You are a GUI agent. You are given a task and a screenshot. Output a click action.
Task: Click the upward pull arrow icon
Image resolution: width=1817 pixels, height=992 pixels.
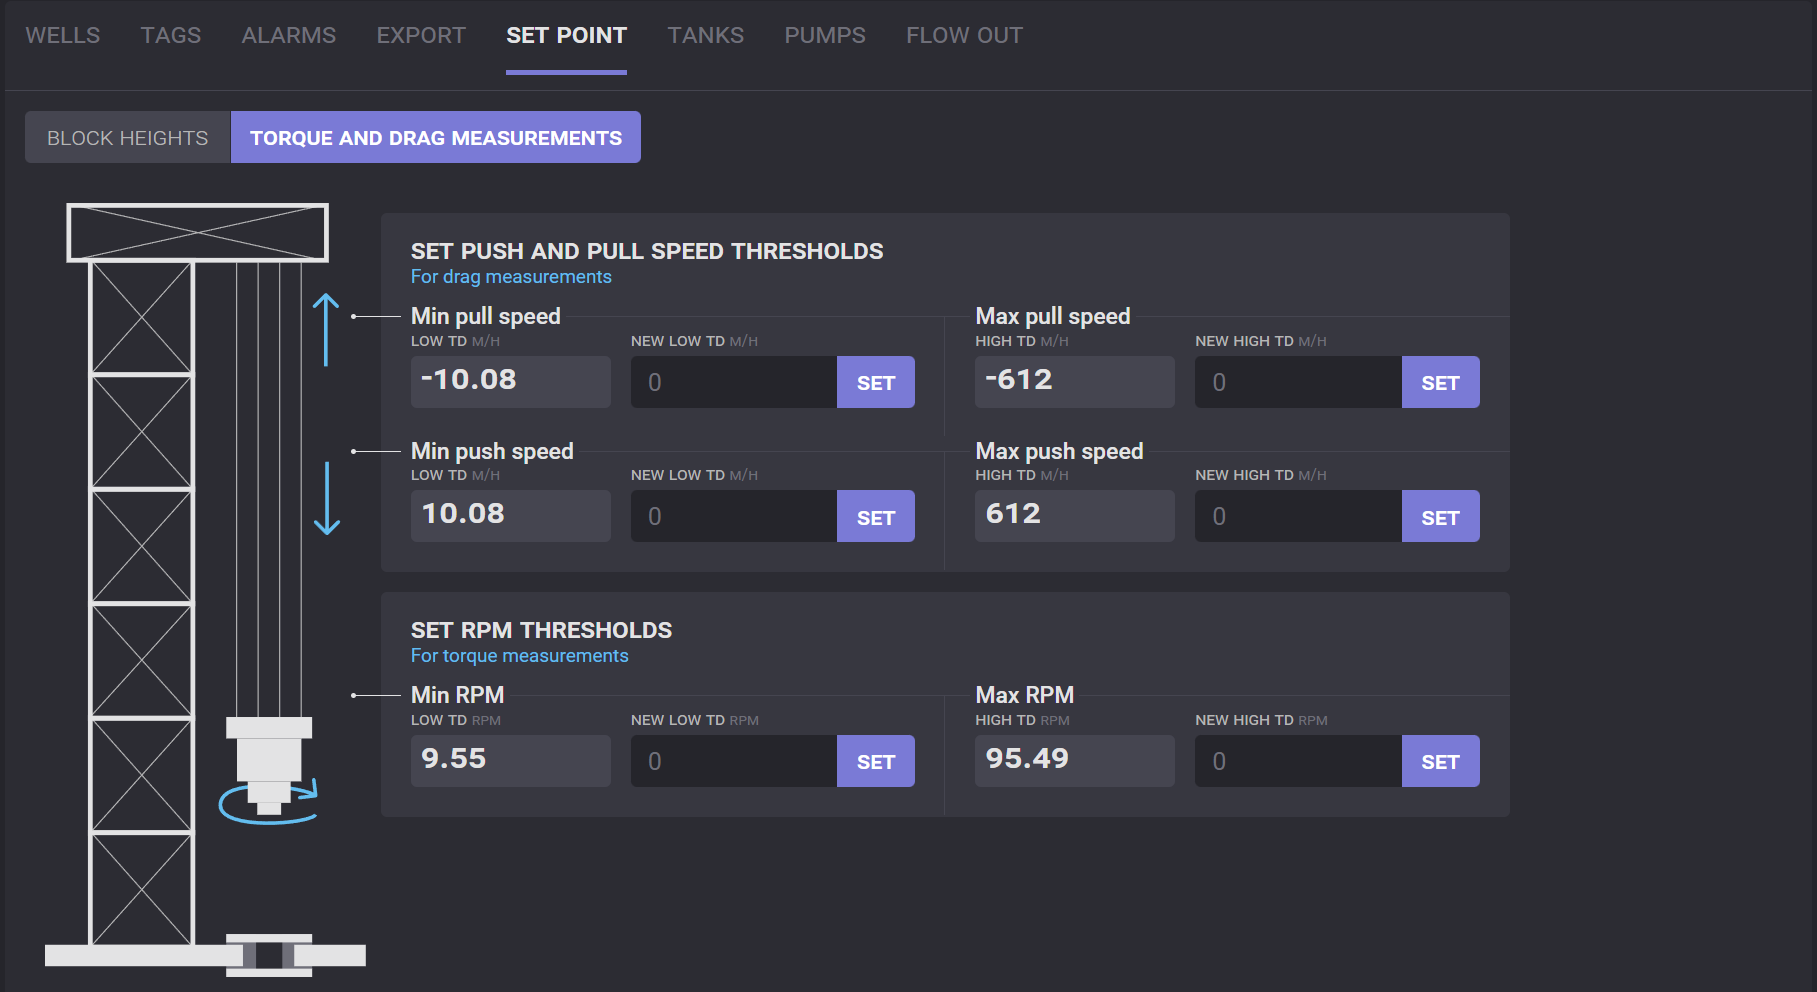[x=326, y=330]
